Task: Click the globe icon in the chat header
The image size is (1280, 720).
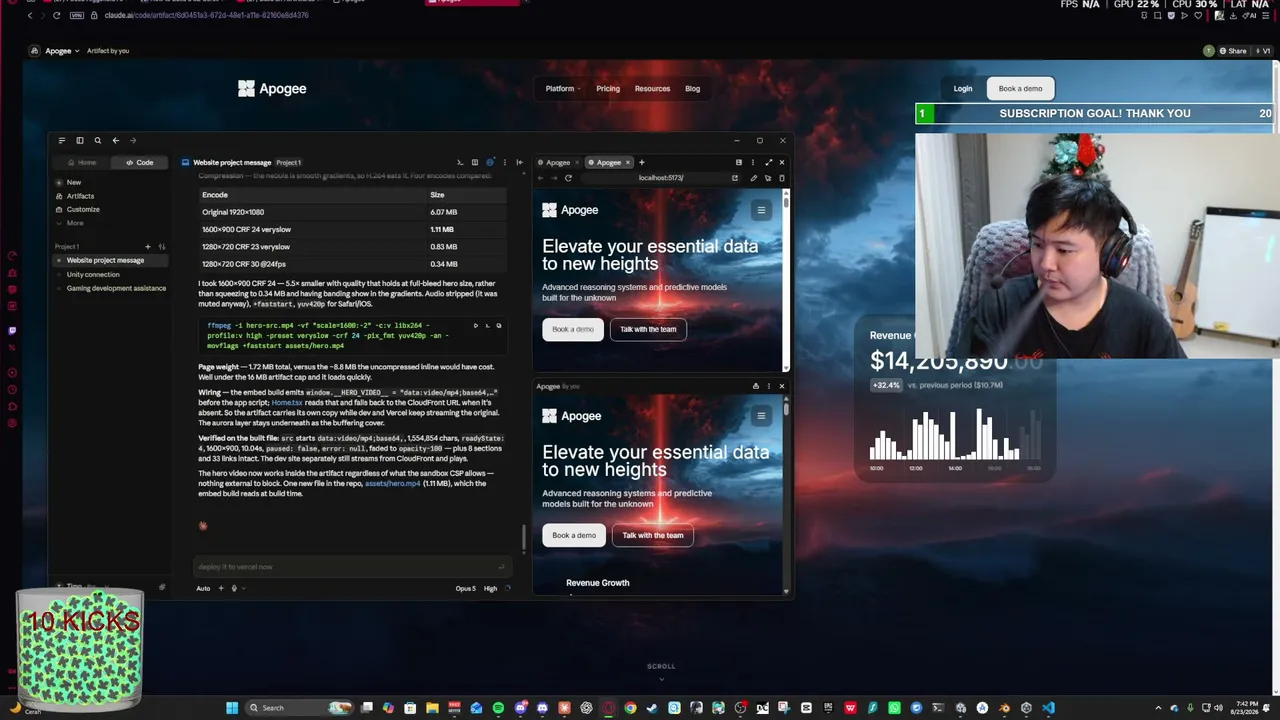Action: click(x=490, y=162)
